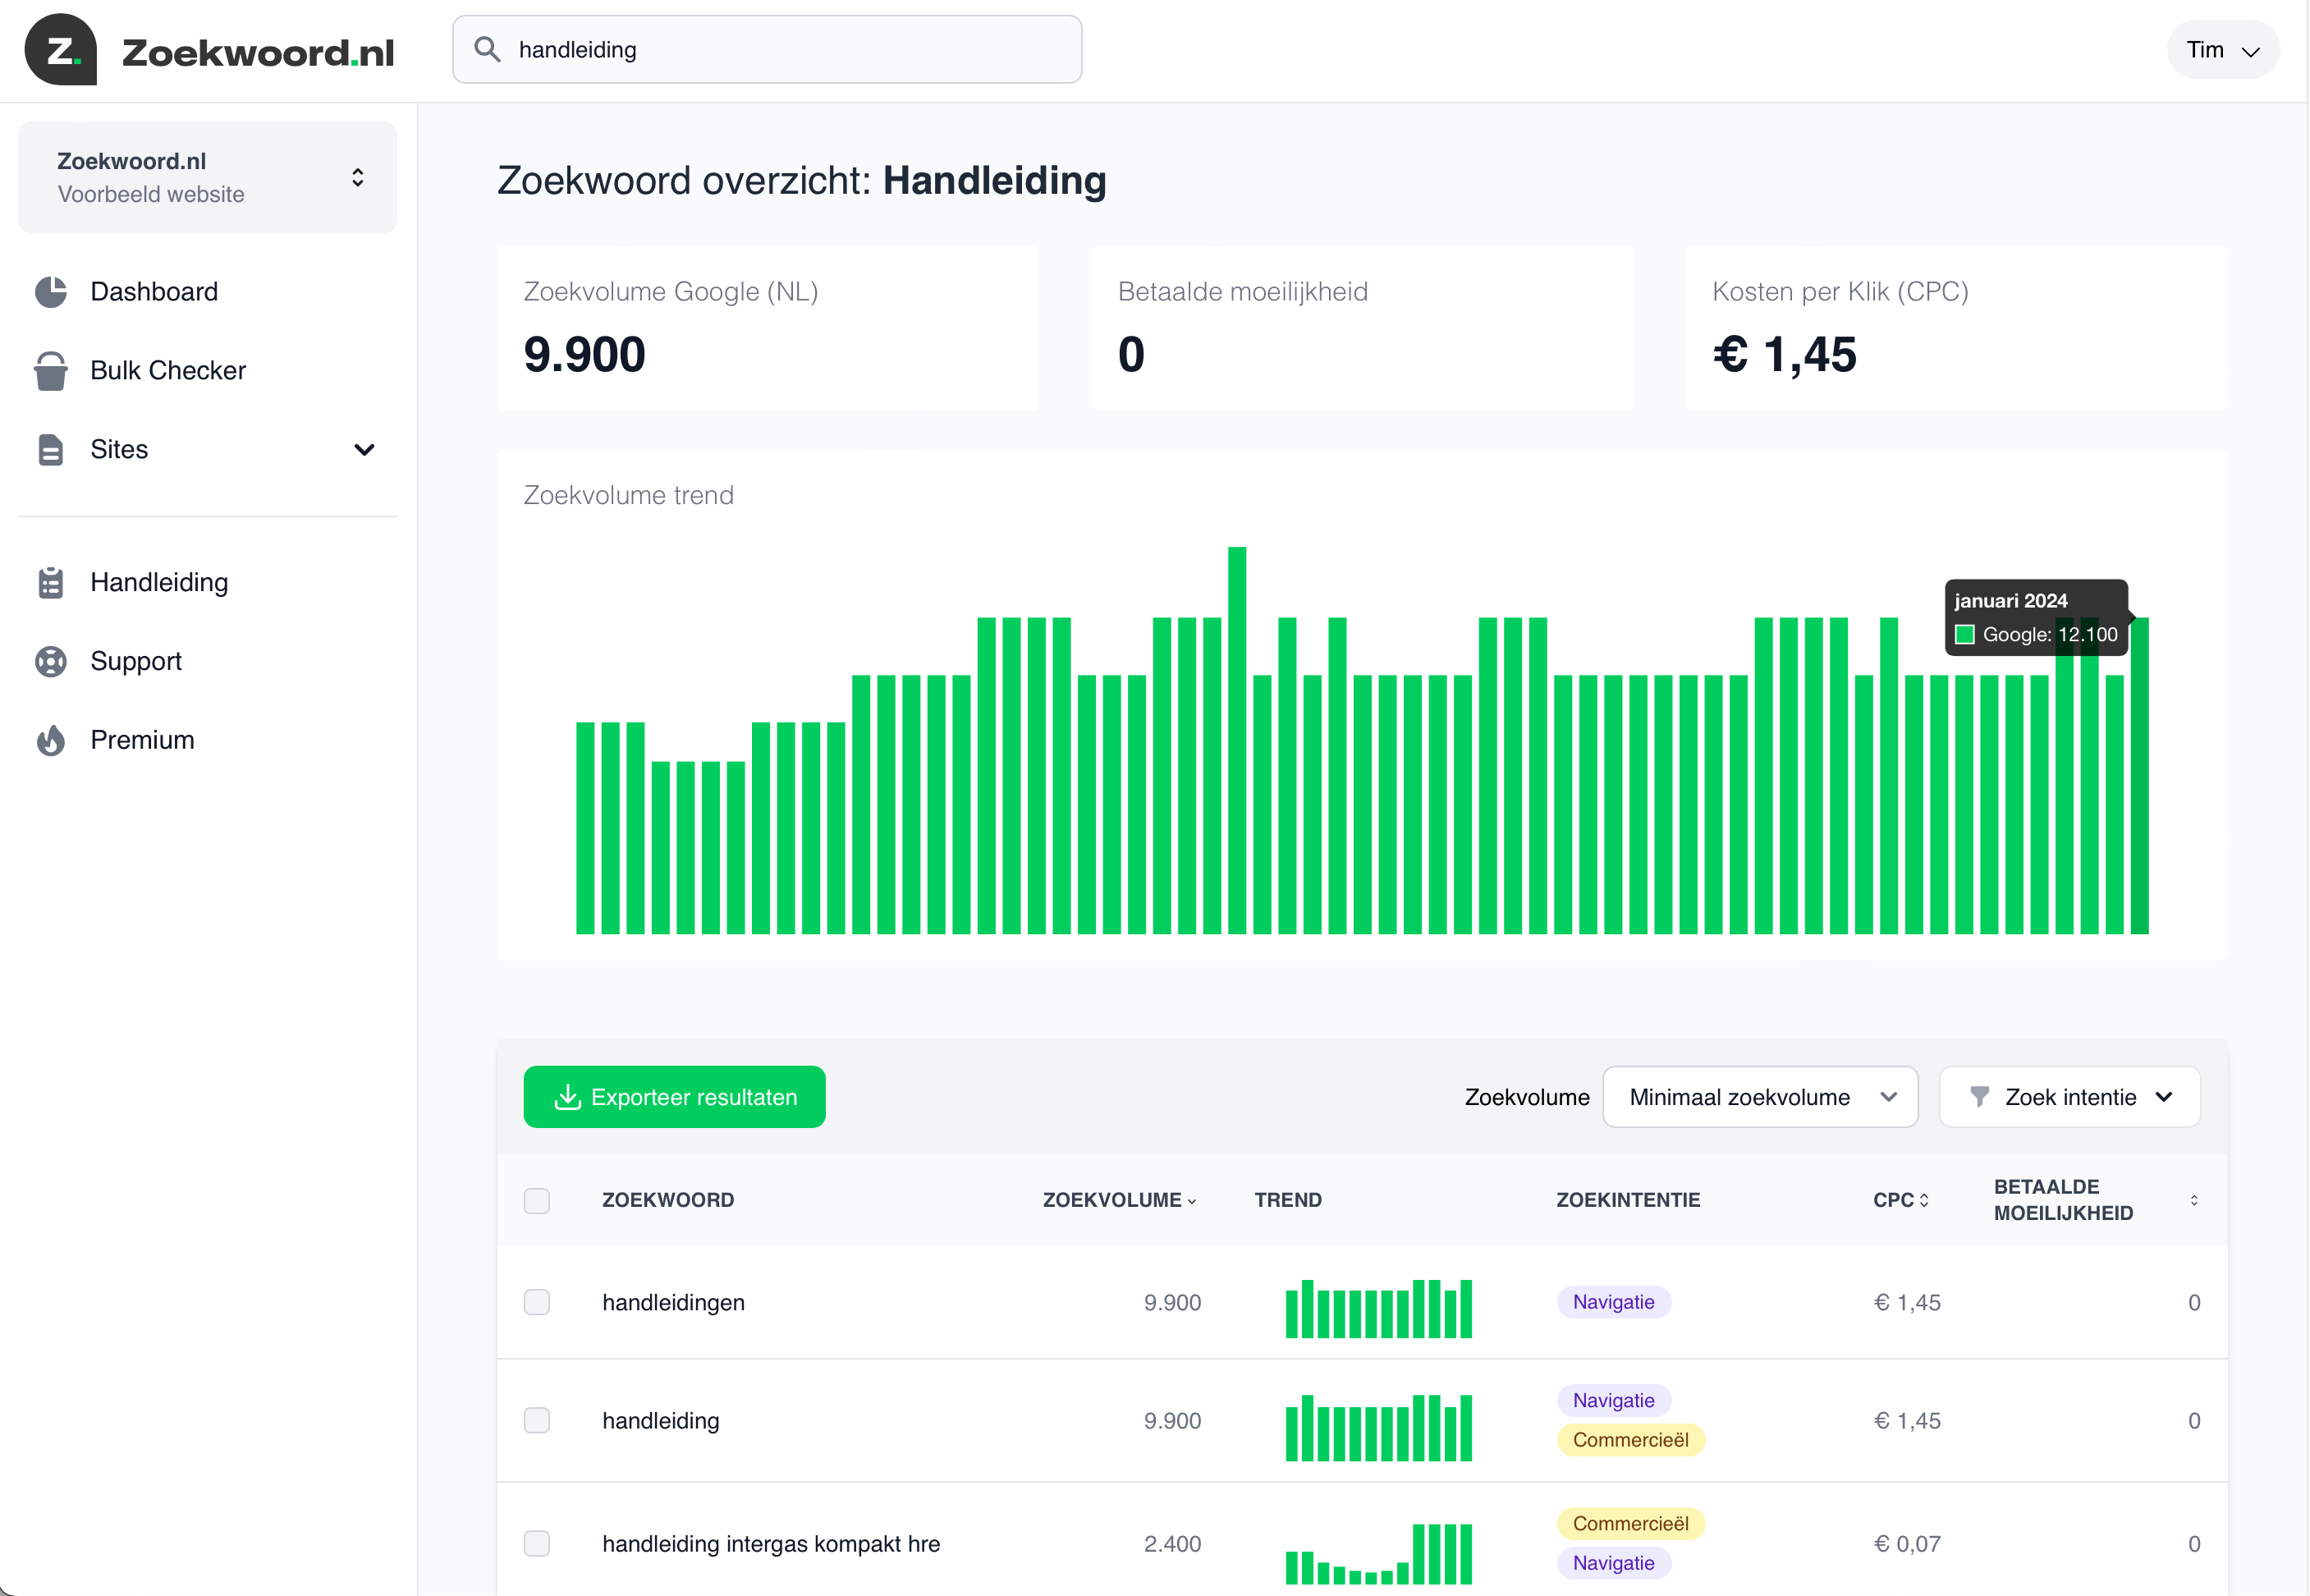Click the search magnifier icon
Image resolution: width=2310 pixels, height=1596 pixels.
tap(487, 49)
